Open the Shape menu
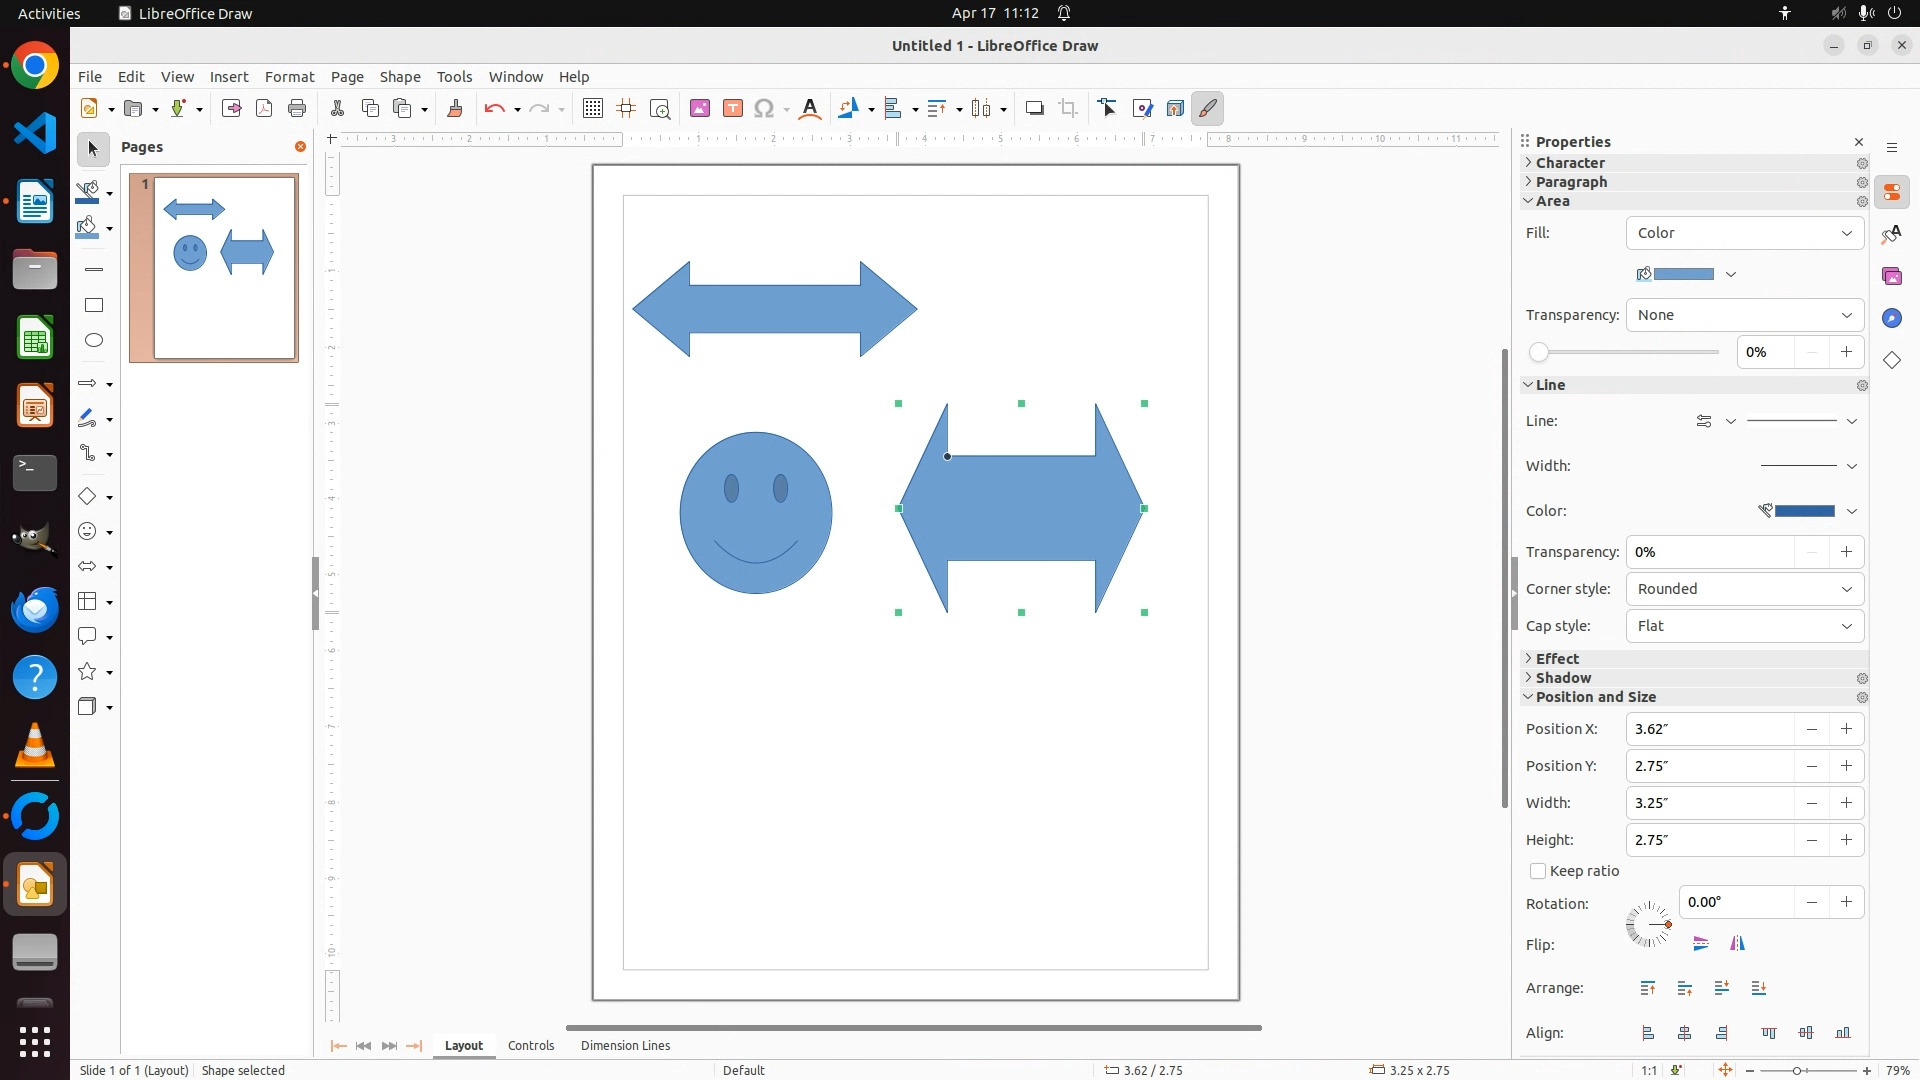The width and height of the screenshot is (1920, 1080). point(400,77)
